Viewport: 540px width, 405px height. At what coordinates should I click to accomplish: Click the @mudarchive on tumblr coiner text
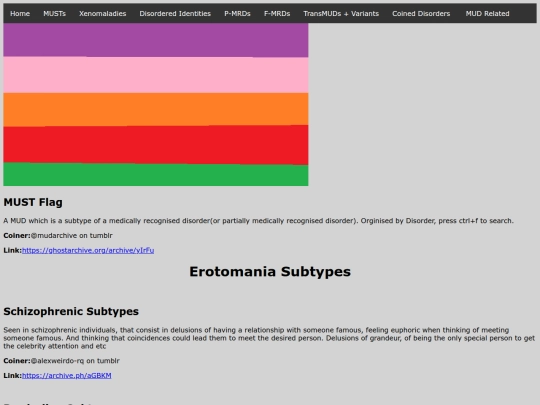point(71,236)
